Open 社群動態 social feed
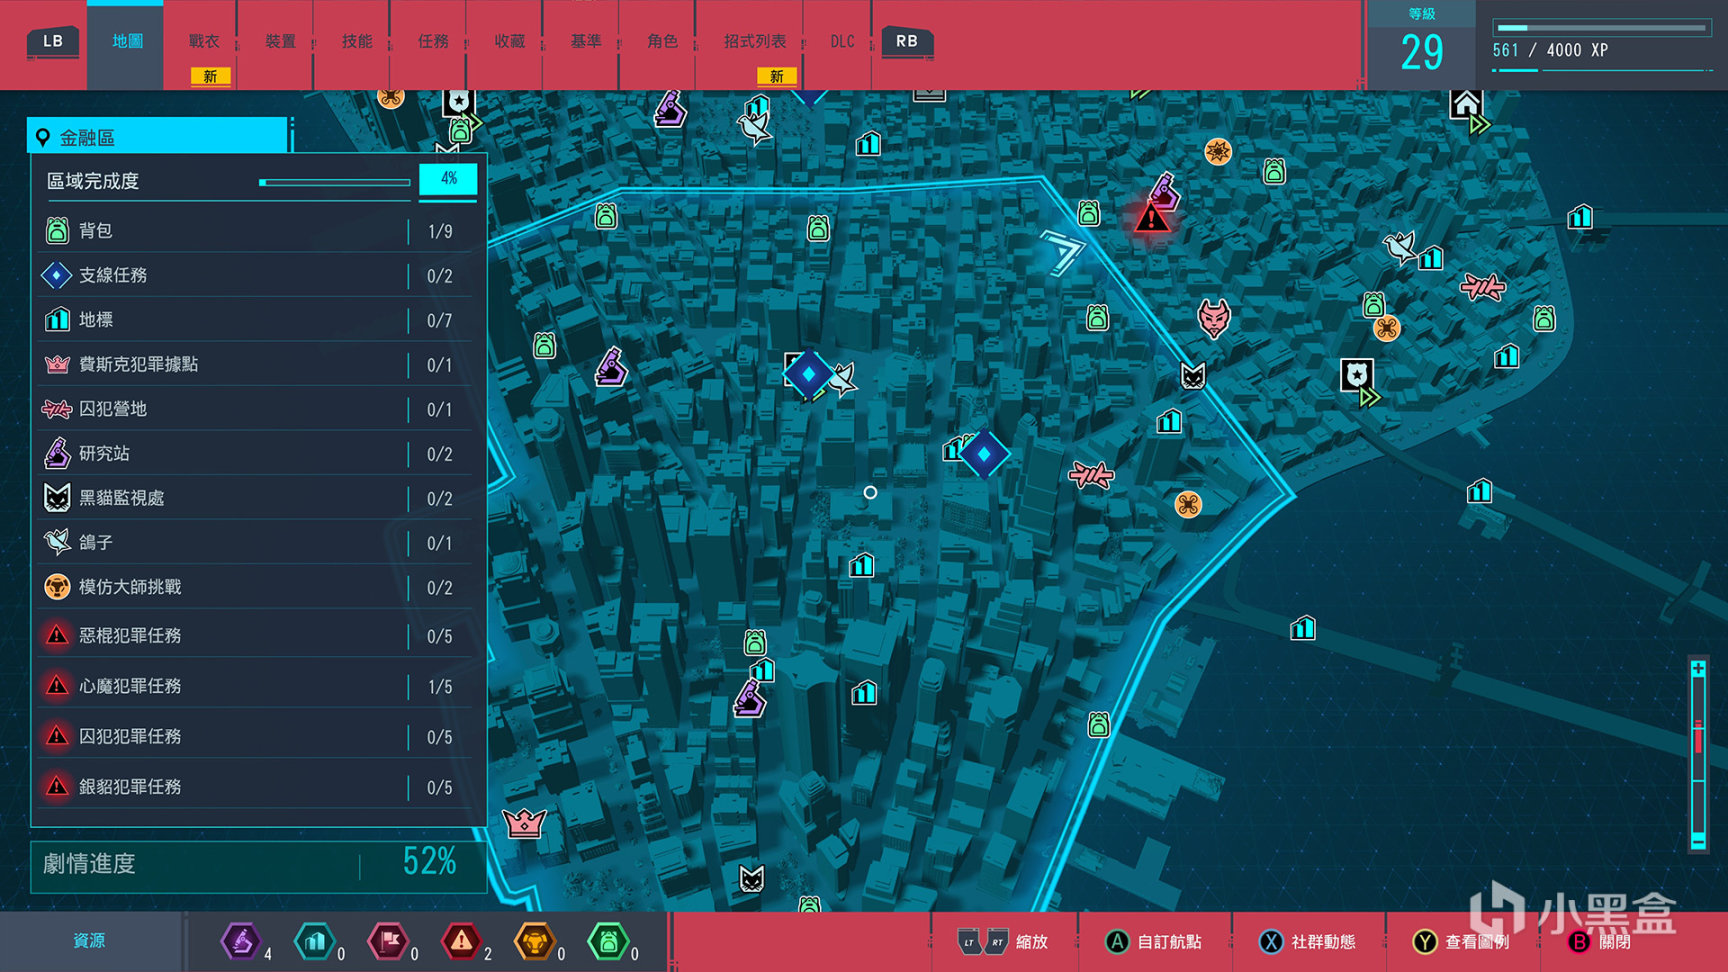1728x972 pixels. (1307, 941)
